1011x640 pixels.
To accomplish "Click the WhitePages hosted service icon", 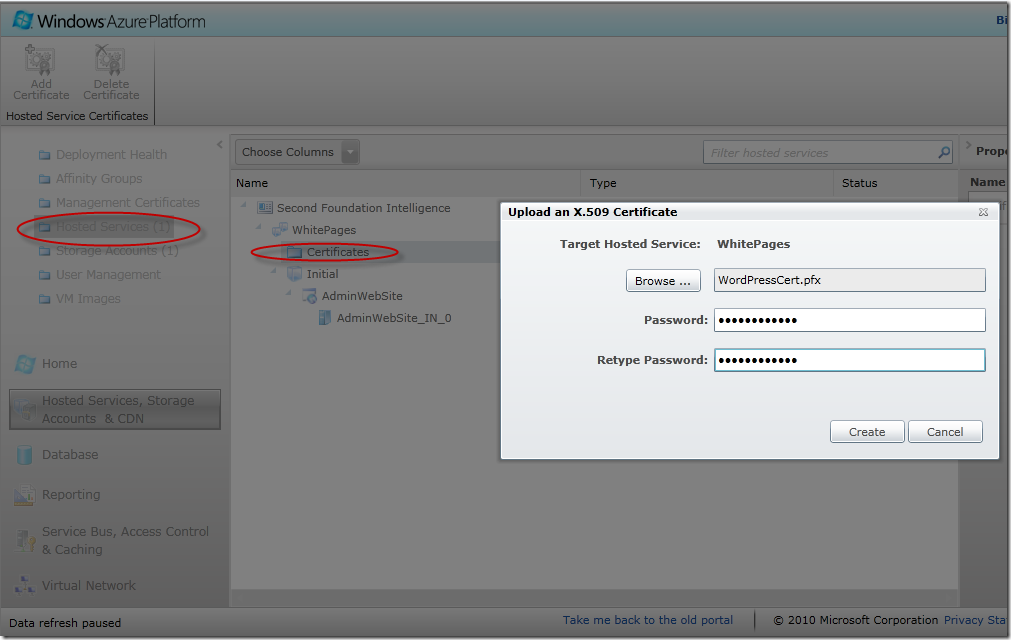I will [279, 230].
